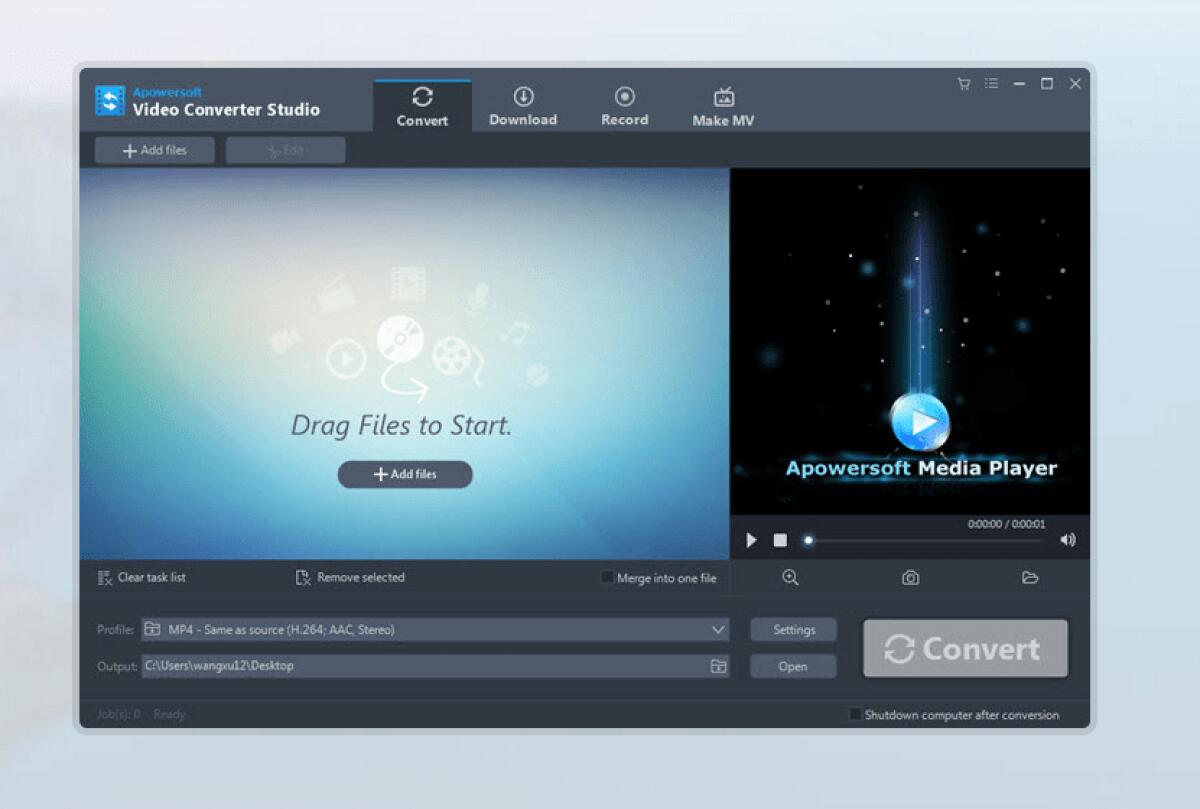This screenshot has height=809, width=1200.
Task: Zoom the preview using the magnifier icon
Action: pos(790,577)
